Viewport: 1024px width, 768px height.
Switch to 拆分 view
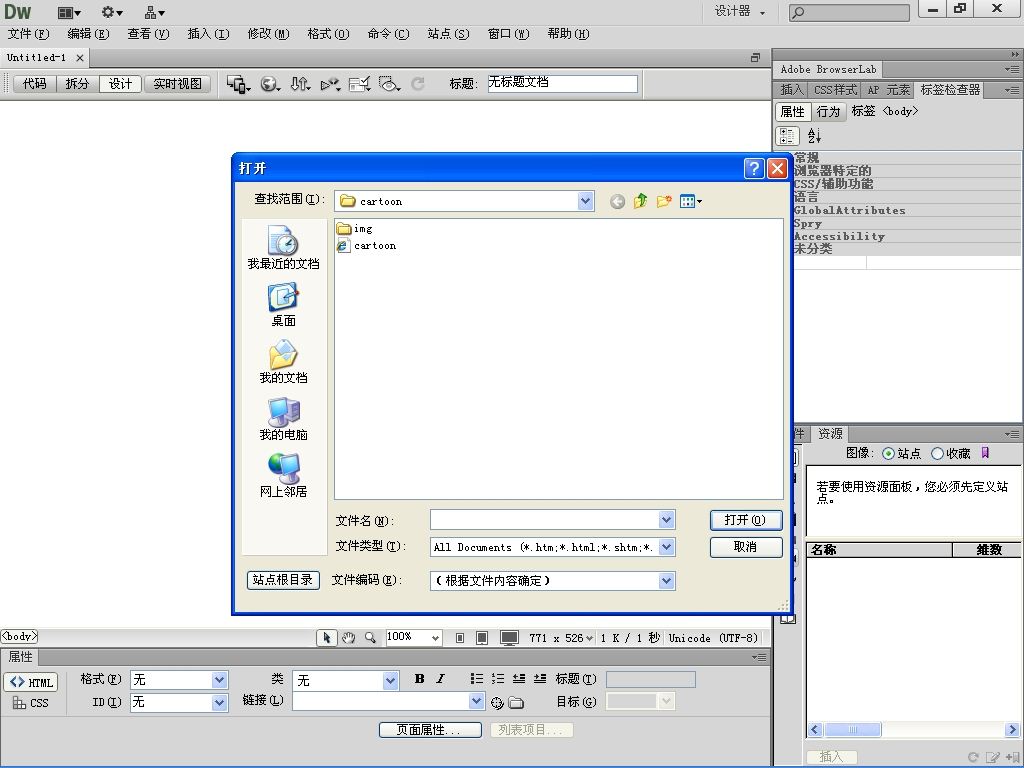tap(77, 84)
